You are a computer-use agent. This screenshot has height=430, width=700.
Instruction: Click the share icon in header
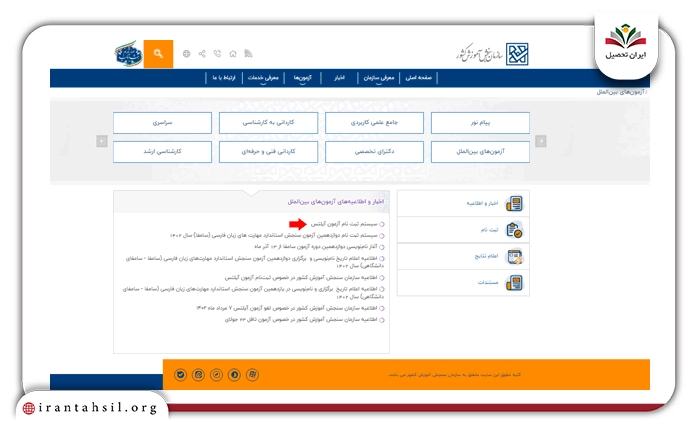[202, 54]
